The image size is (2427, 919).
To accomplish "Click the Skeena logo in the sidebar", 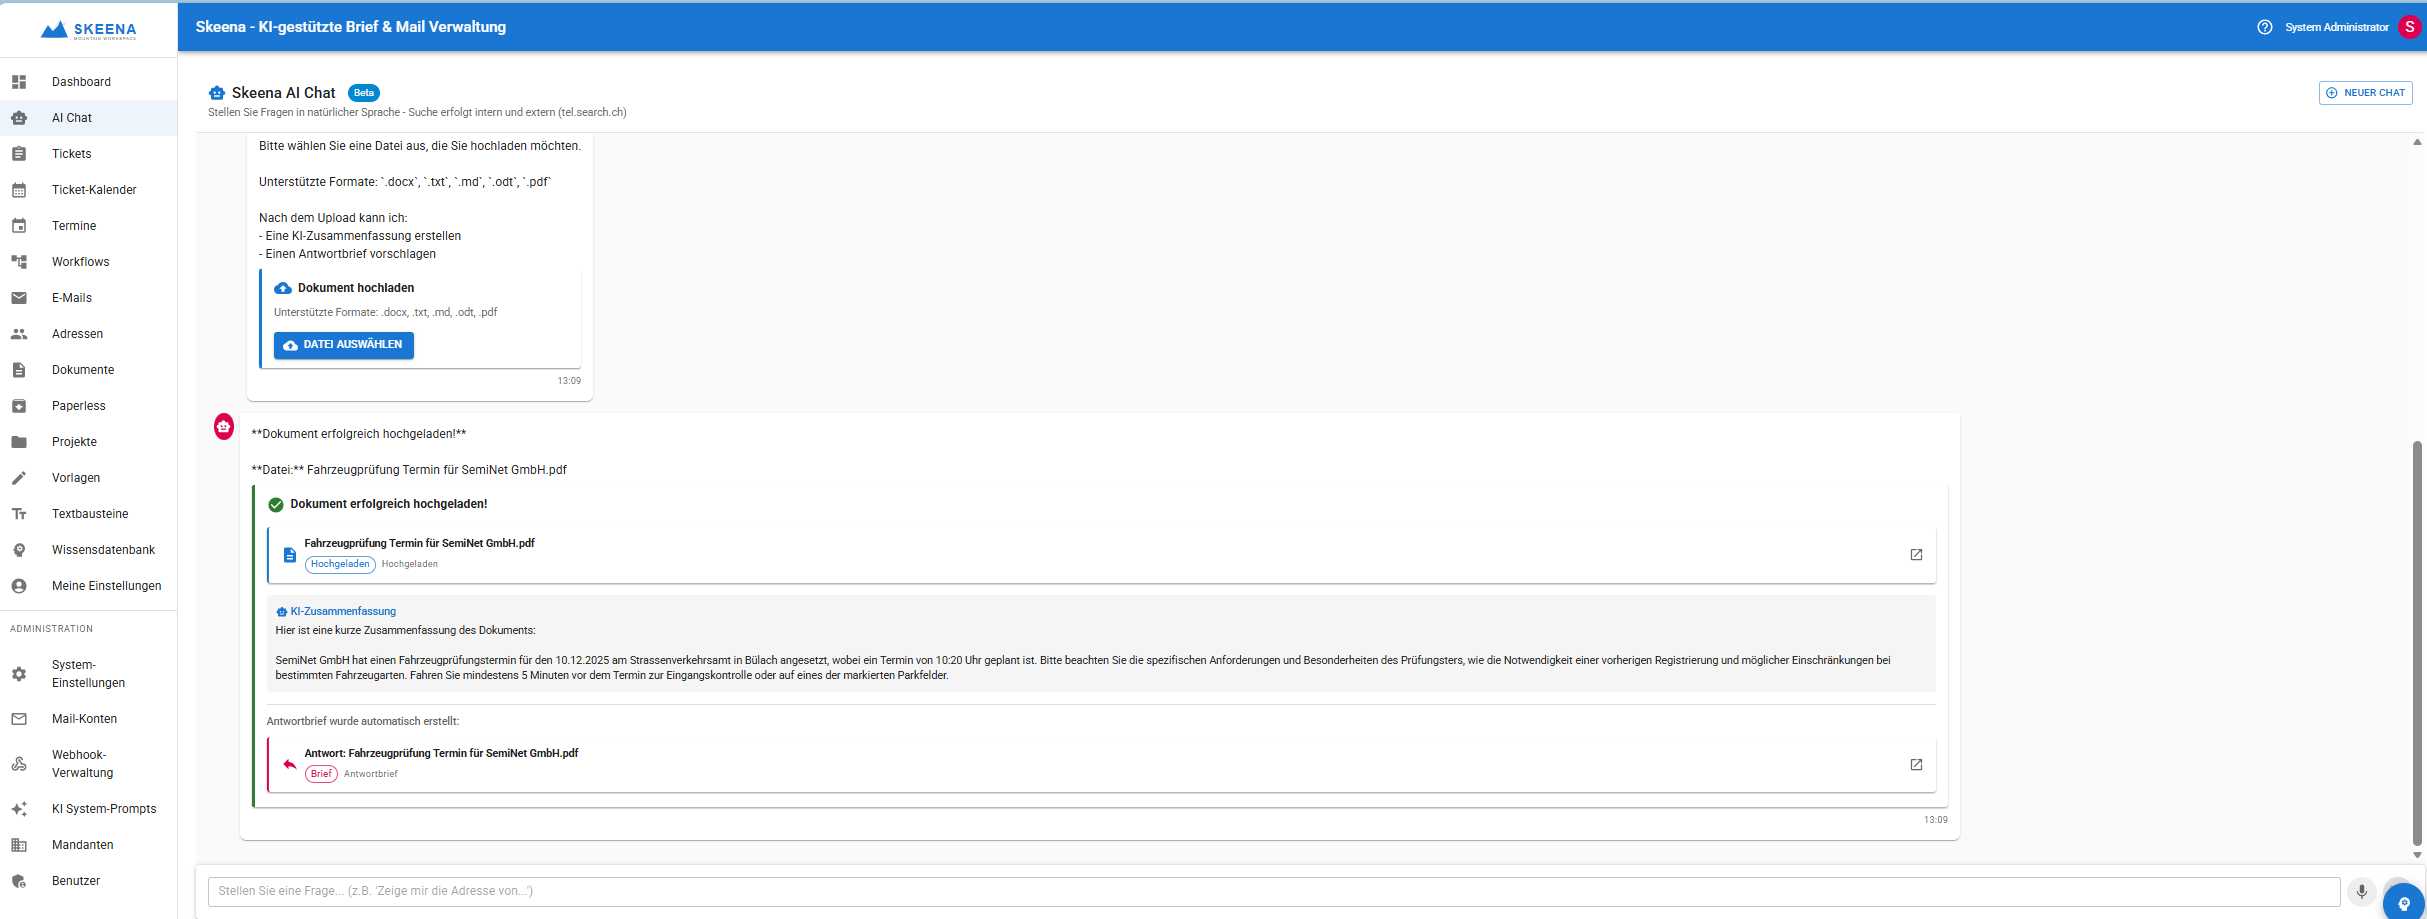I will click(x=89, y=30).
